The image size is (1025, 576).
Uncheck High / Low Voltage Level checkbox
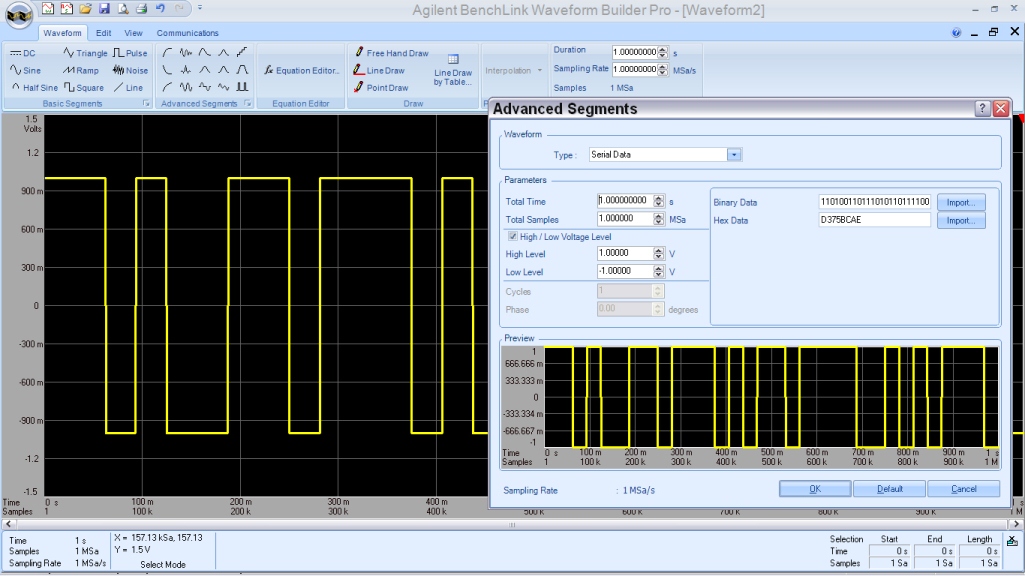click(x=513, y=236)
